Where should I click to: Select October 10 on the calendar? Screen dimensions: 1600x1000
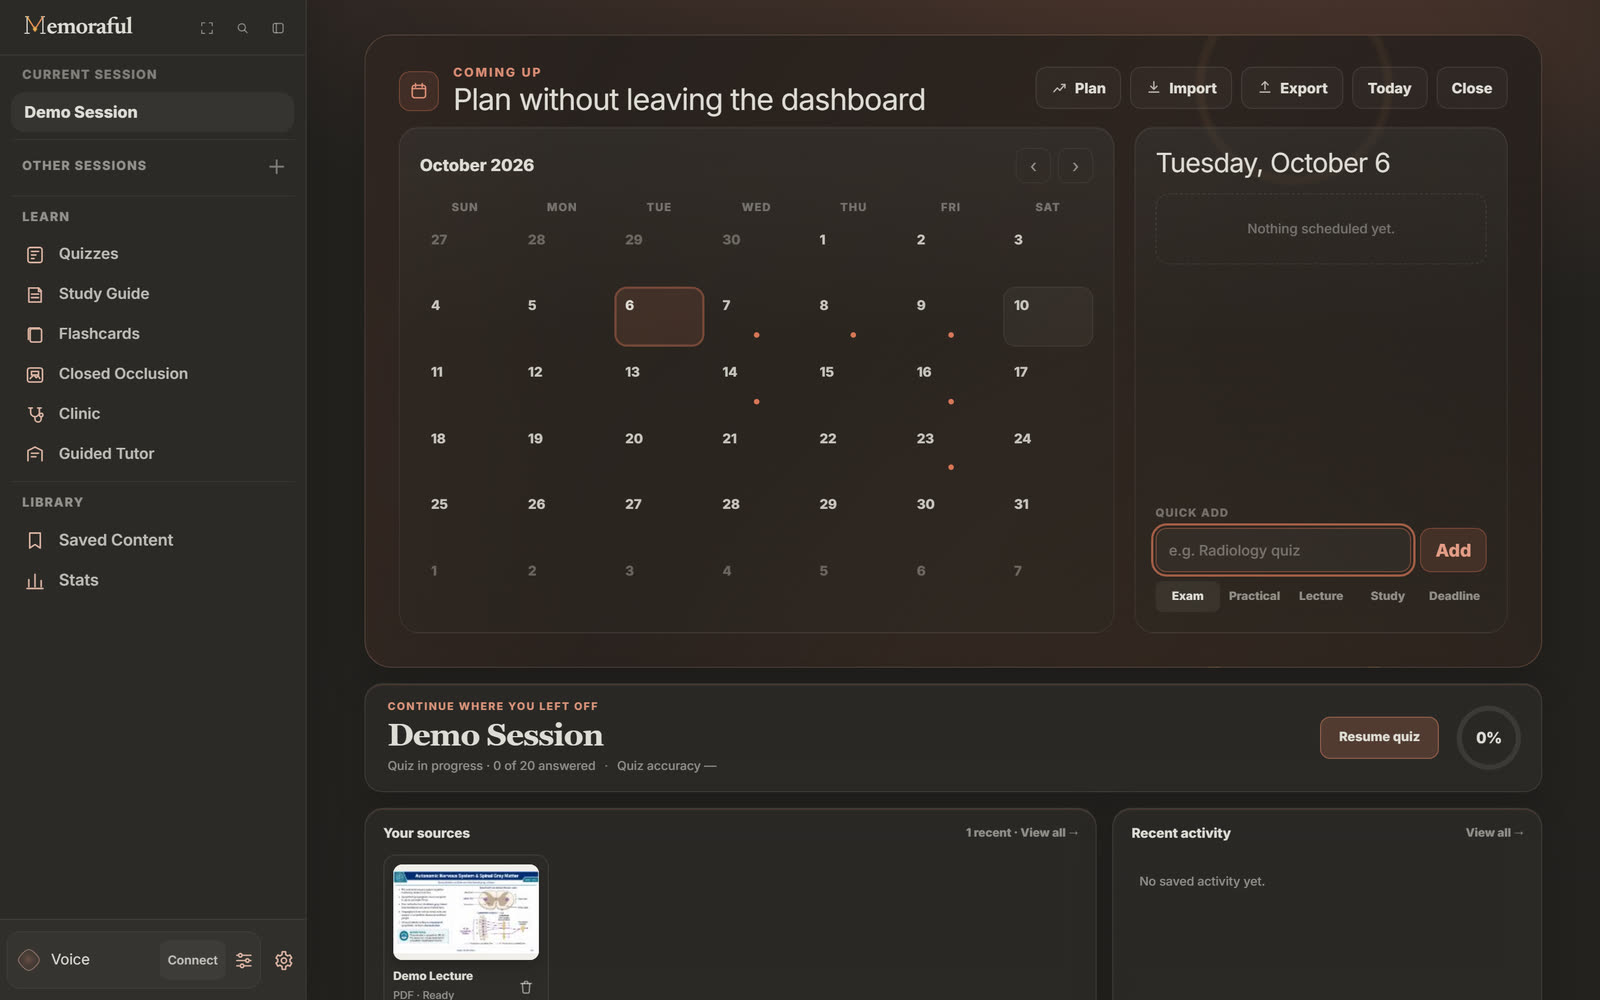coord(1047,317)
